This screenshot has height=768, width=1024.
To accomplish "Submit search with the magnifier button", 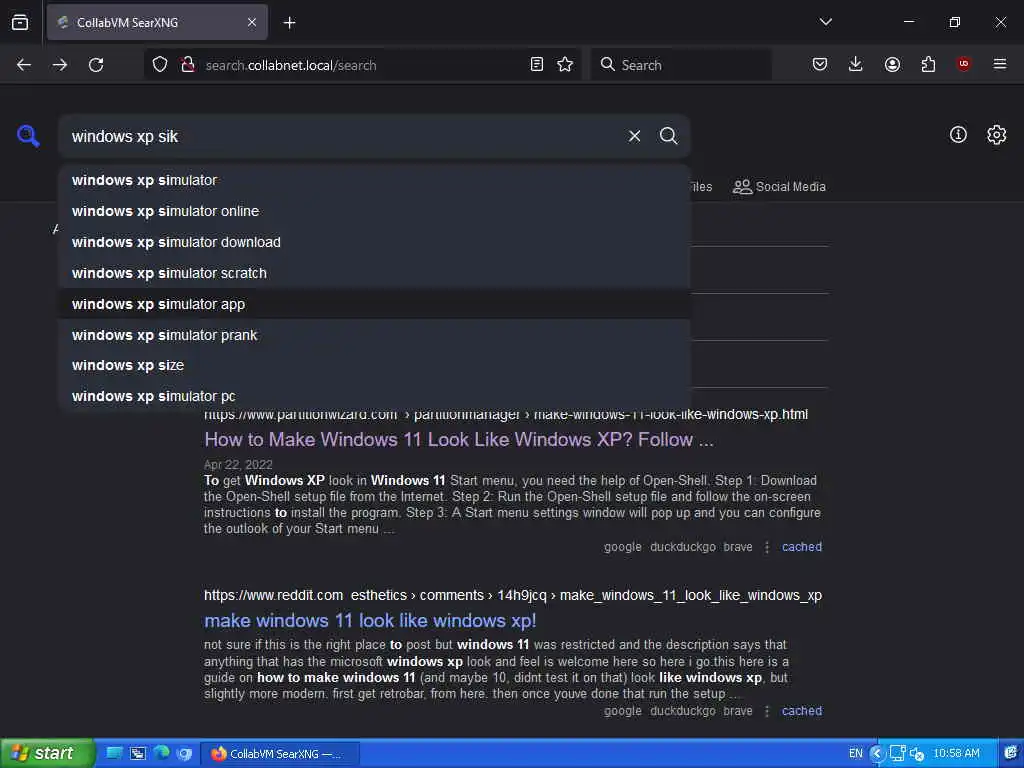I will coord(668,136).
